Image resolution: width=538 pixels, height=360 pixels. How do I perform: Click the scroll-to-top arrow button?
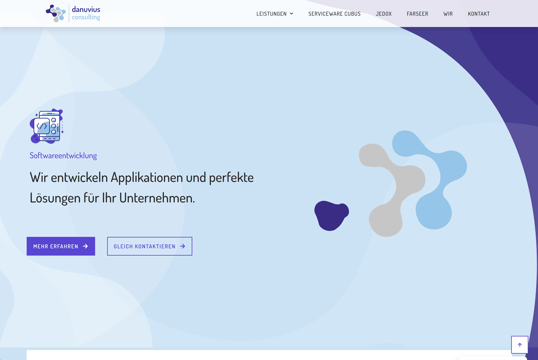(x=519, y=345)
